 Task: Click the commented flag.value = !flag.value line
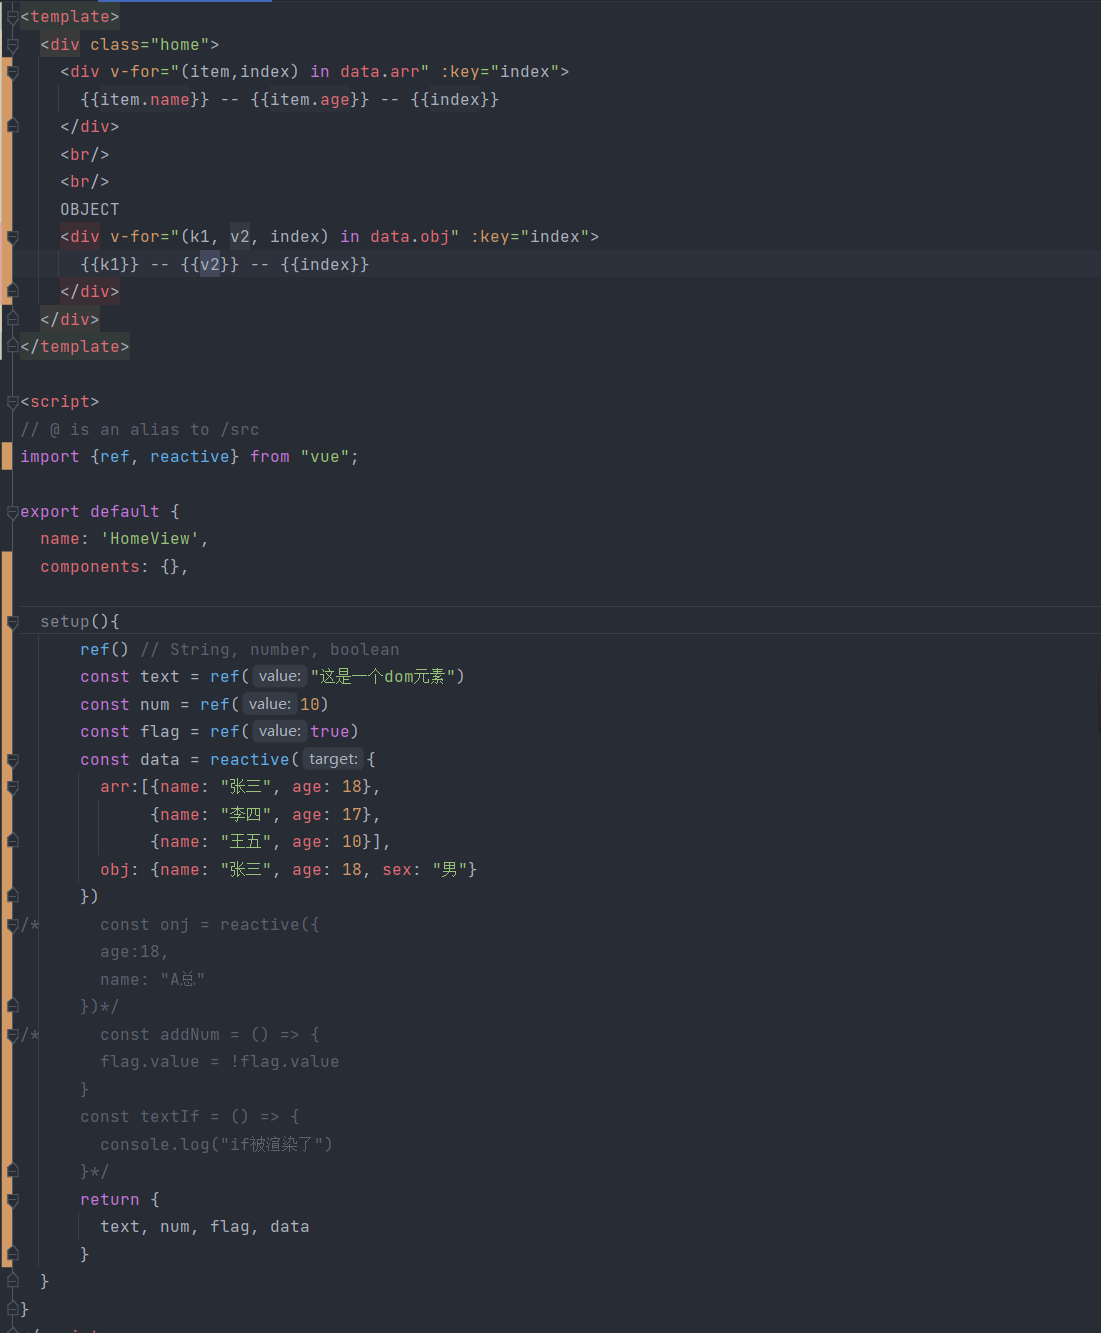coord(220,1062)
